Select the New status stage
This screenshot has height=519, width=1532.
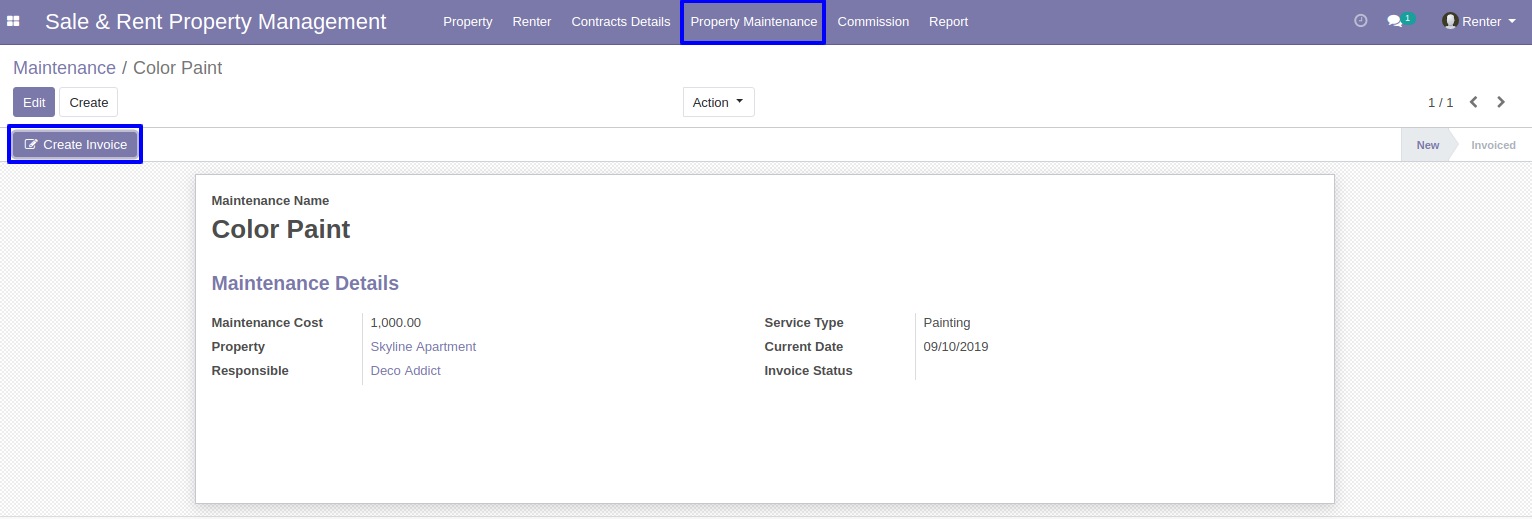tap(1427, 145)
